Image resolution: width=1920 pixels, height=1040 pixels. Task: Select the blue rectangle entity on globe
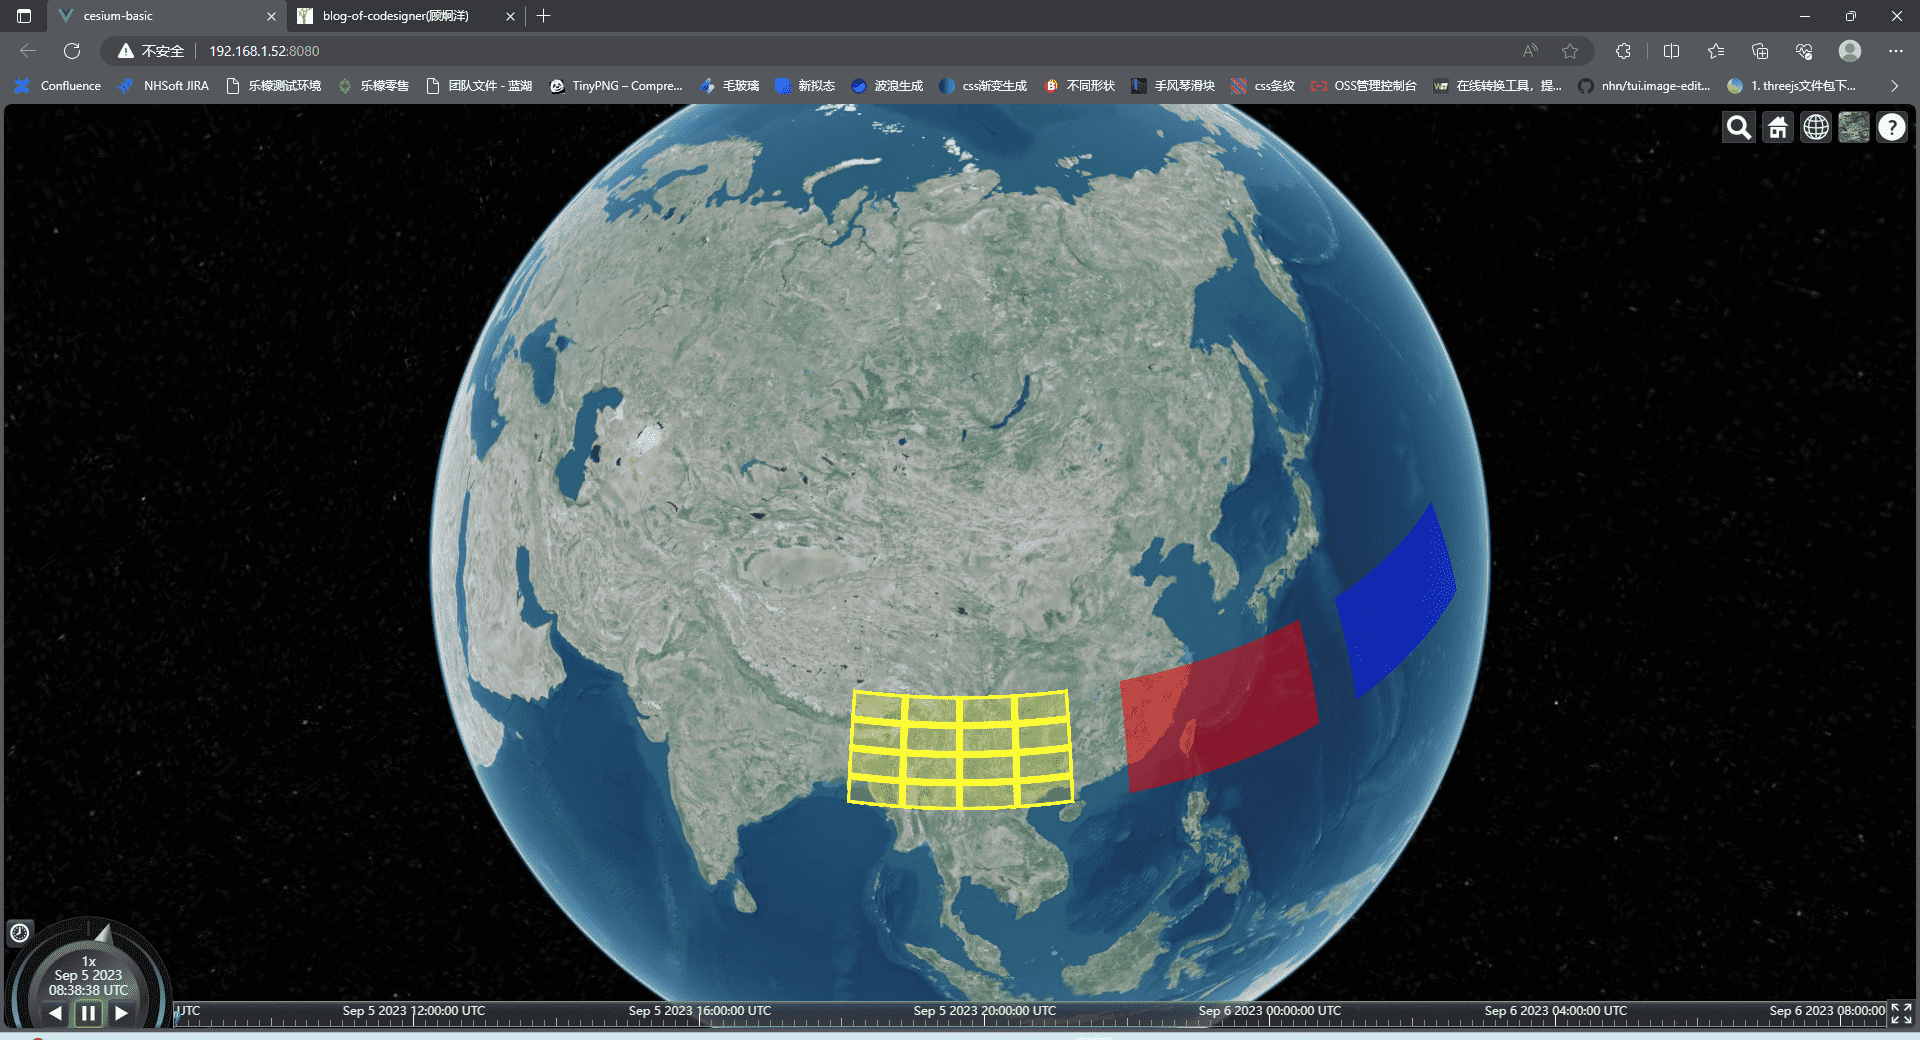click(1395, 603)
